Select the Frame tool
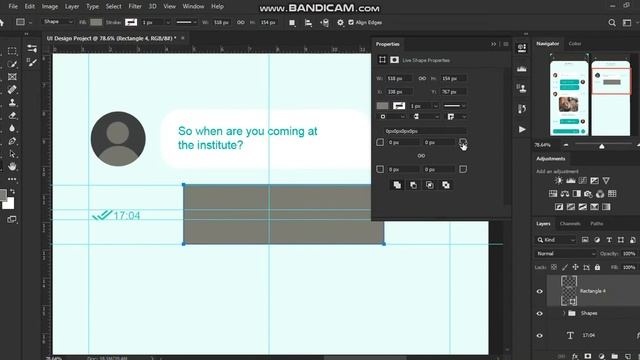 [12, 77]
